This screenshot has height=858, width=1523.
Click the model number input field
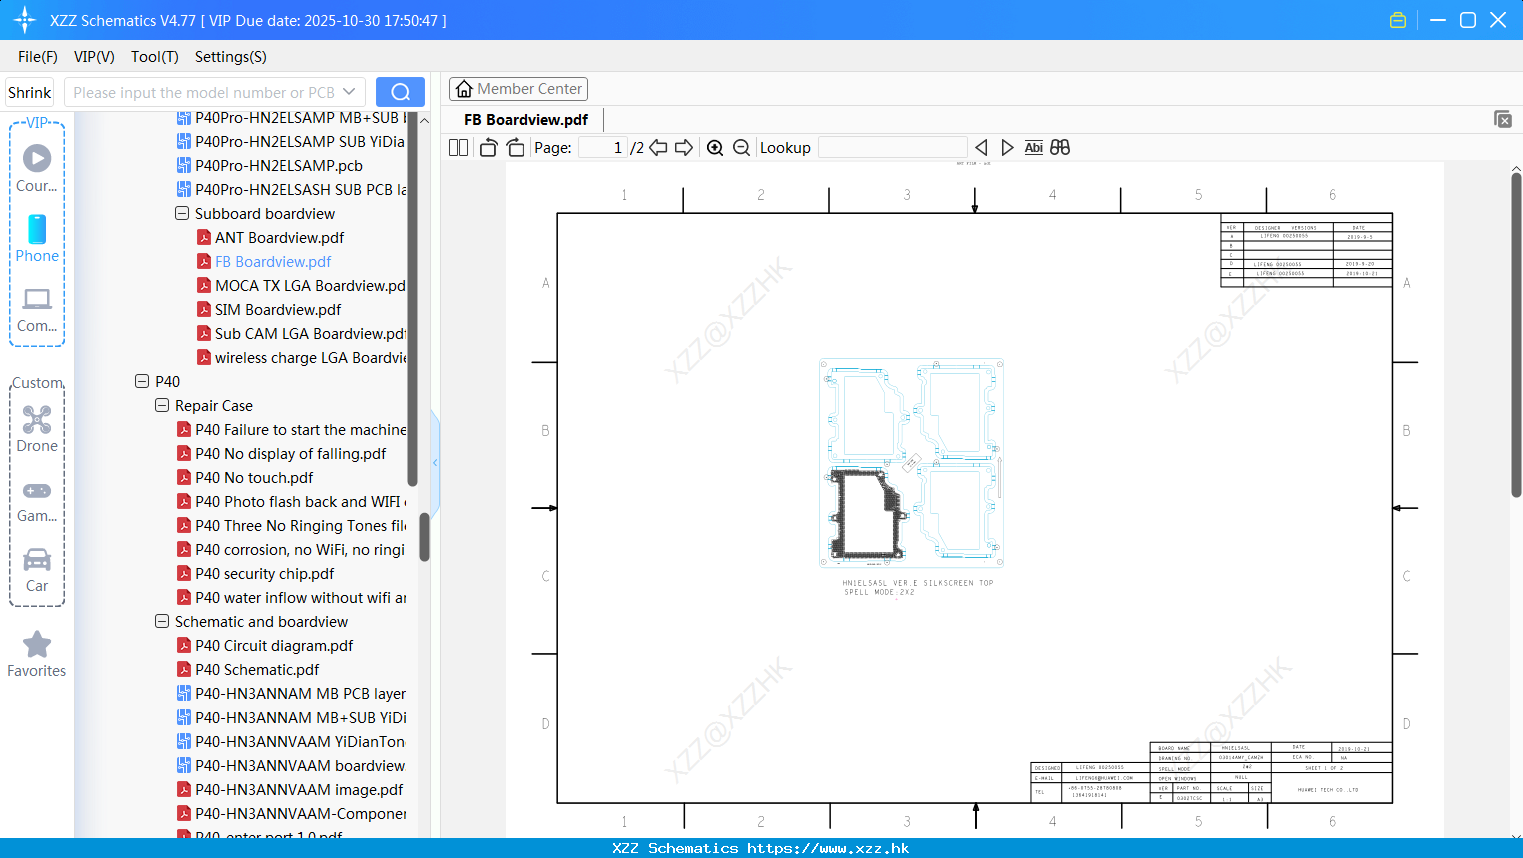pos(203,92)
